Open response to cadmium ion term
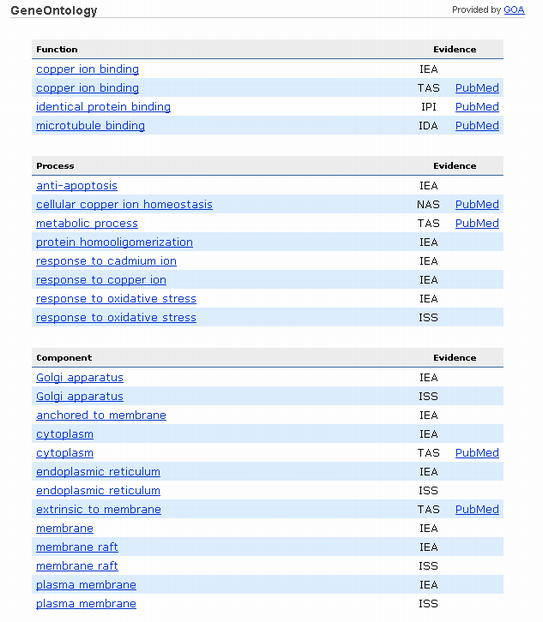 click(106, 261)
